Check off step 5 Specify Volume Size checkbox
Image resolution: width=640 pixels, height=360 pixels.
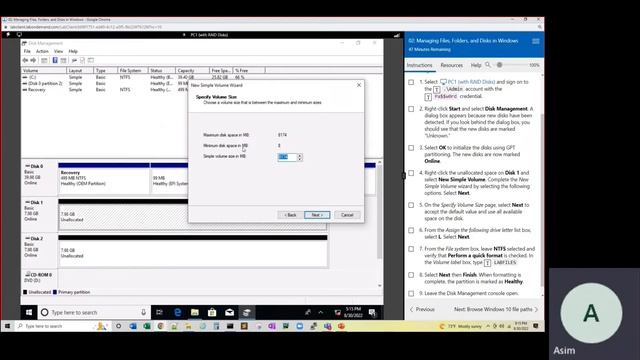tap(411, 205)
